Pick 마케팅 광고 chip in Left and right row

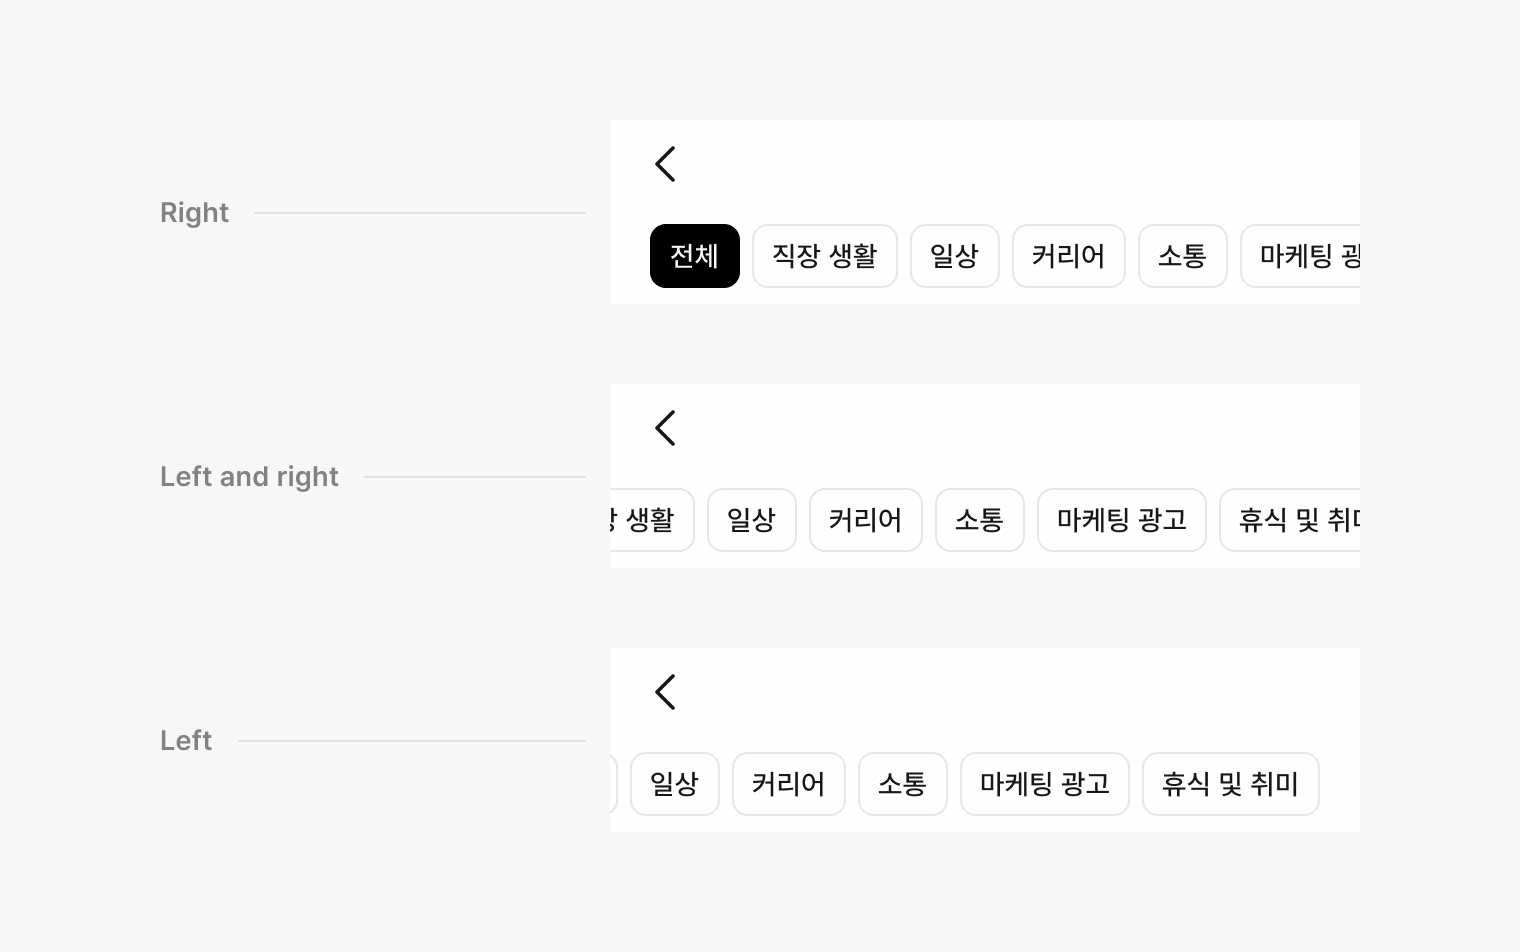click(1121, 520)
